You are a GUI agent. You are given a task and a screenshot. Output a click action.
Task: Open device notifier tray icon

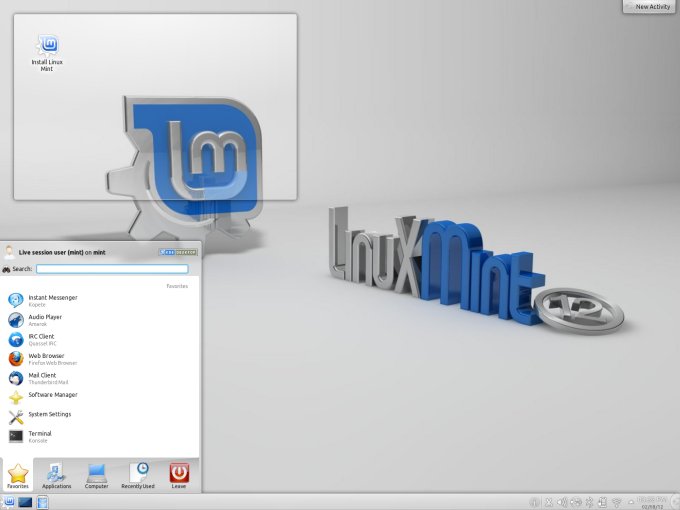[602, 502]
